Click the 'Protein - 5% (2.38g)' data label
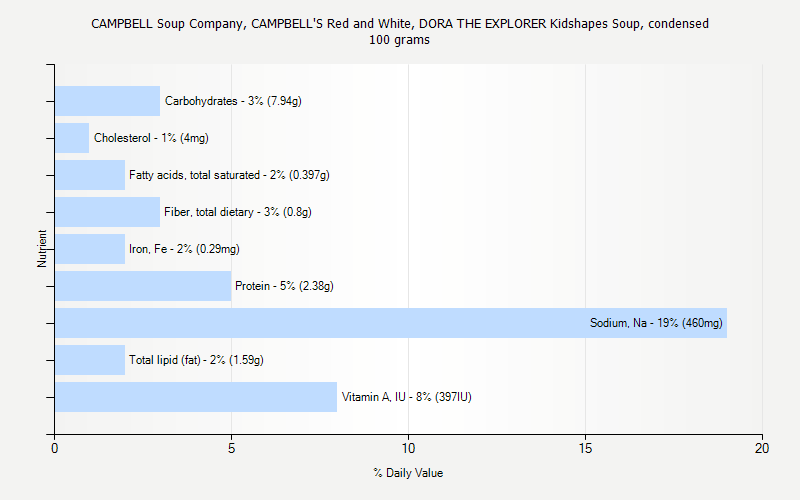The image size is (800, 500). pos(284,286)
